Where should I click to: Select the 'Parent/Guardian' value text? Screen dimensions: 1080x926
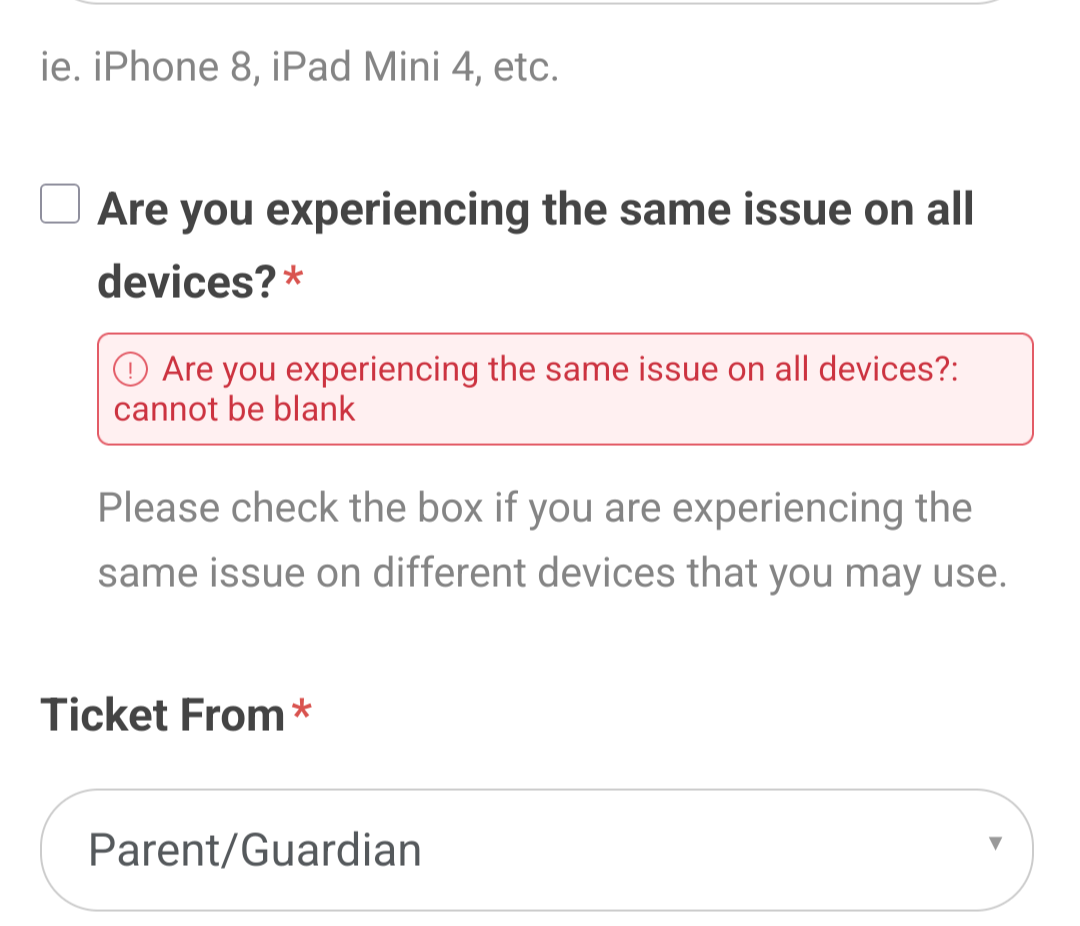255,850
